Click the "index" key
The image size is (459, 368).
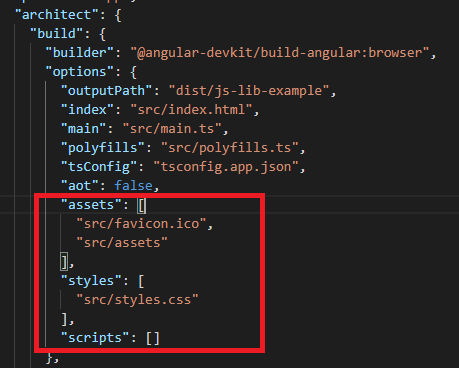point(87,110)
